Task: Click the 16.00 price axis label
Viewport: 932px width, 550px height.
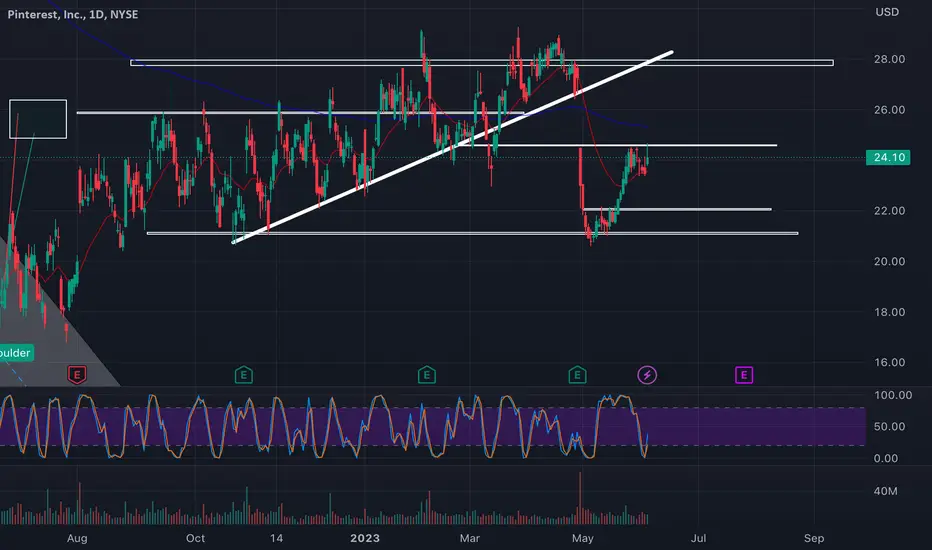Action: click(x=889, y=362)
